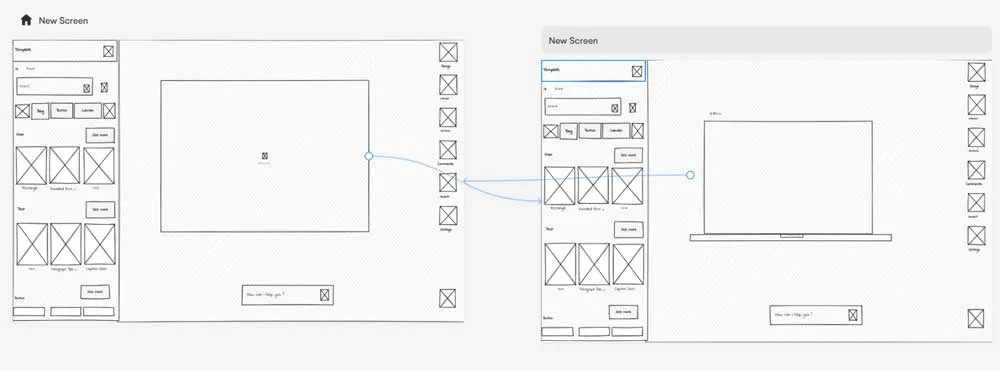Select Settings icon in the left wireframe's sidebar
The image size is (1000, 371).
(x=448, y=215)
